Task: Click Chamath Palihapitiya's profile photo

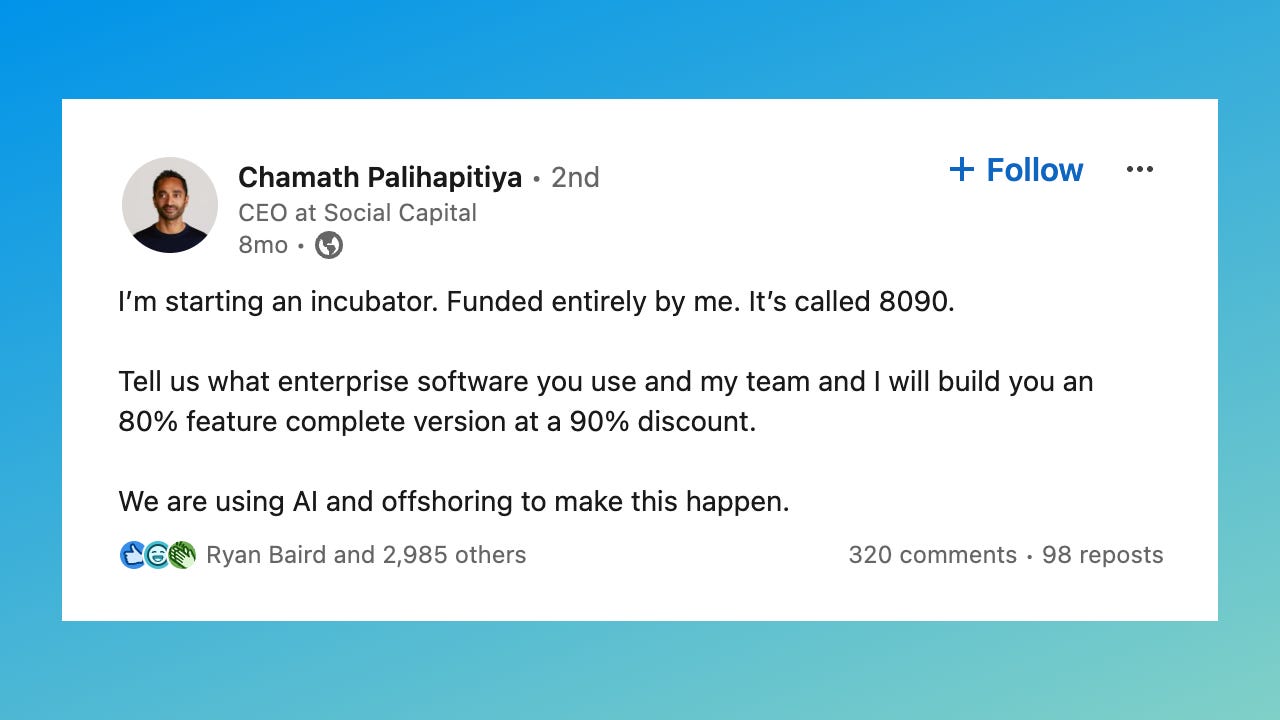Action: [x=170, y=204]
